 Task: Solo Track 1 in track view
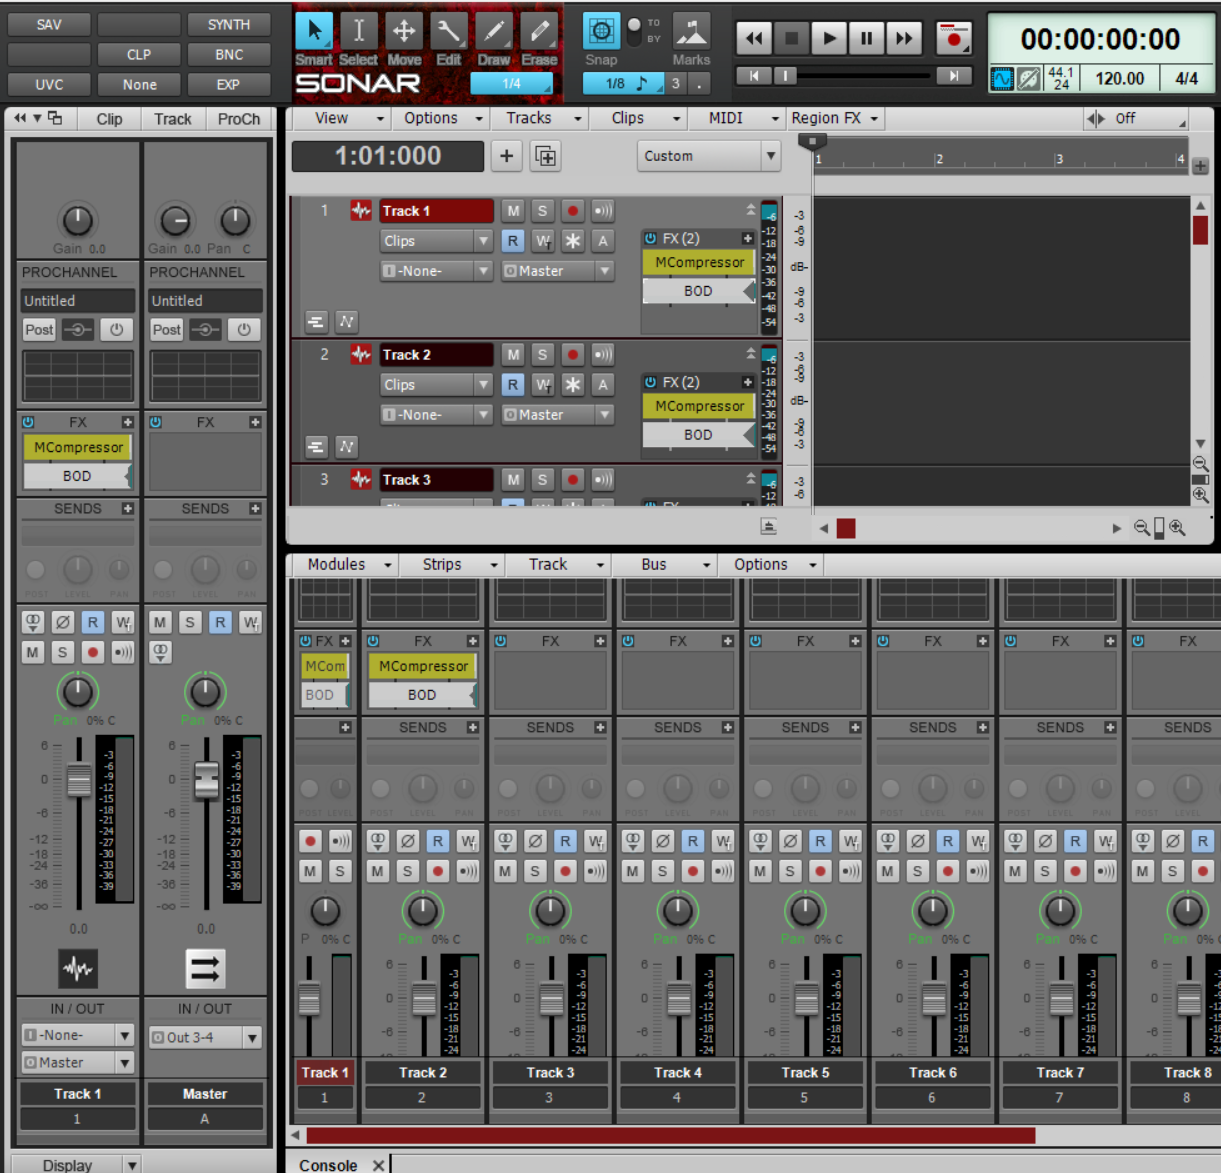click(542, 211)
